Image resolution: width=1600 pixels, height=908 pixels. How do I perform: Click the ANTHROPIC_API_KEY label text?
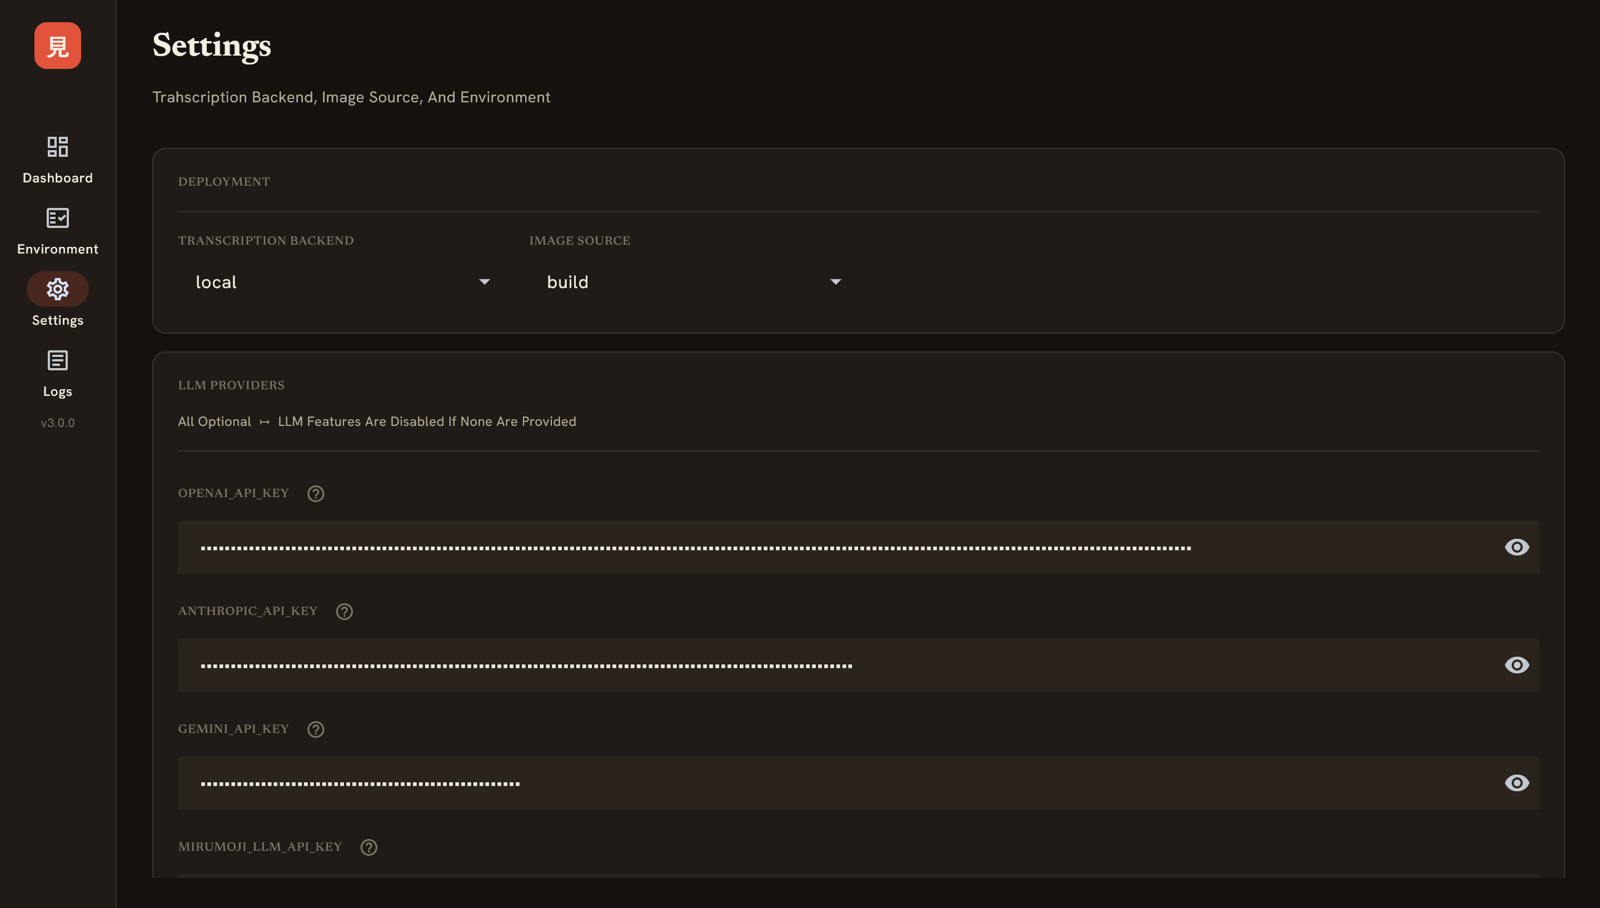tap(248, 612)
